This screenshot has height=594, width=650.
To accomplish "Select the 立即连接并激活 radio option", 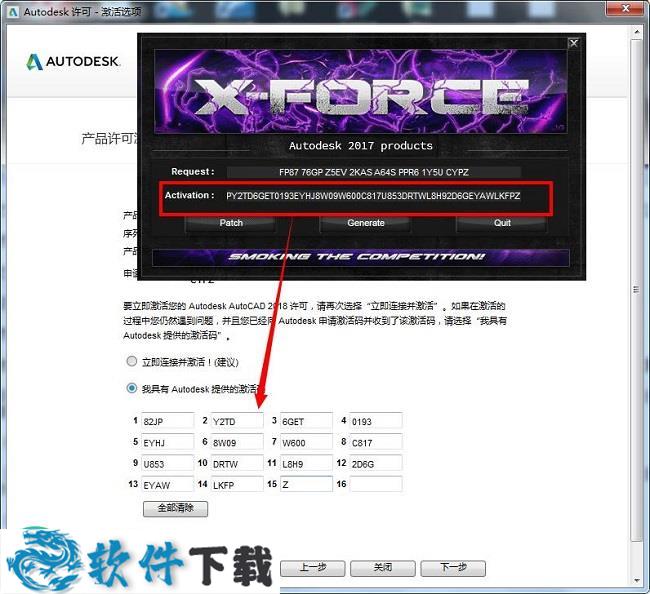I will pyautogui.click(x=131, y=361).
